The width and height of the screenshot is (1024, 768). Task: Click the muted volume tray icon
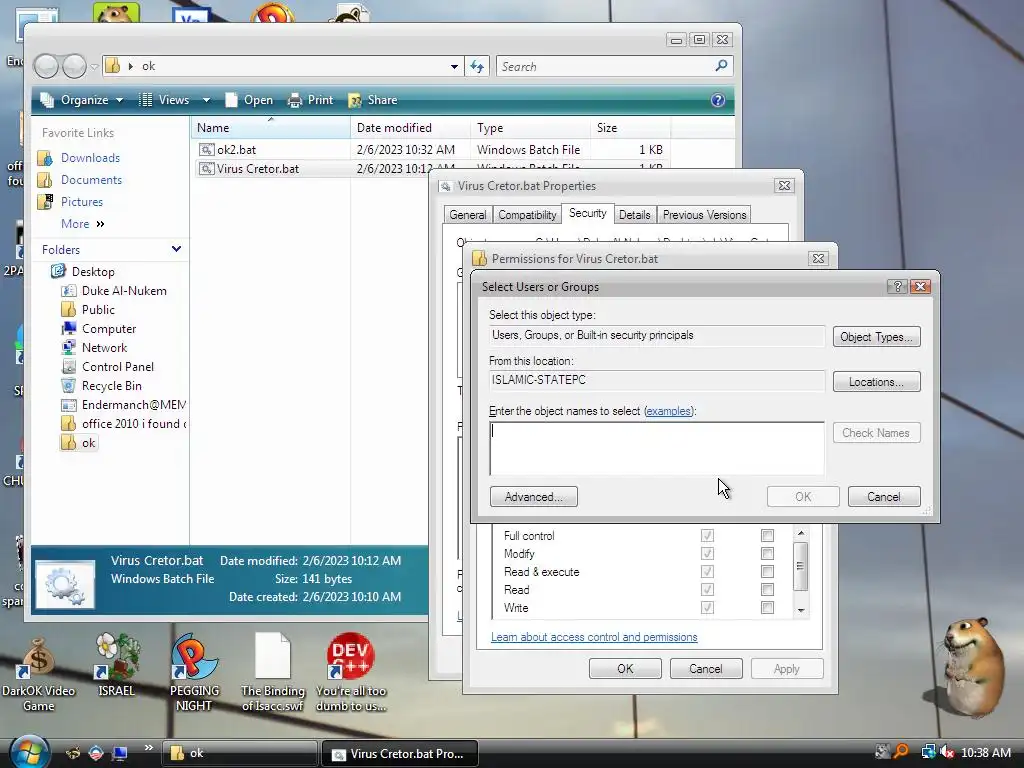tap(946, 752)
